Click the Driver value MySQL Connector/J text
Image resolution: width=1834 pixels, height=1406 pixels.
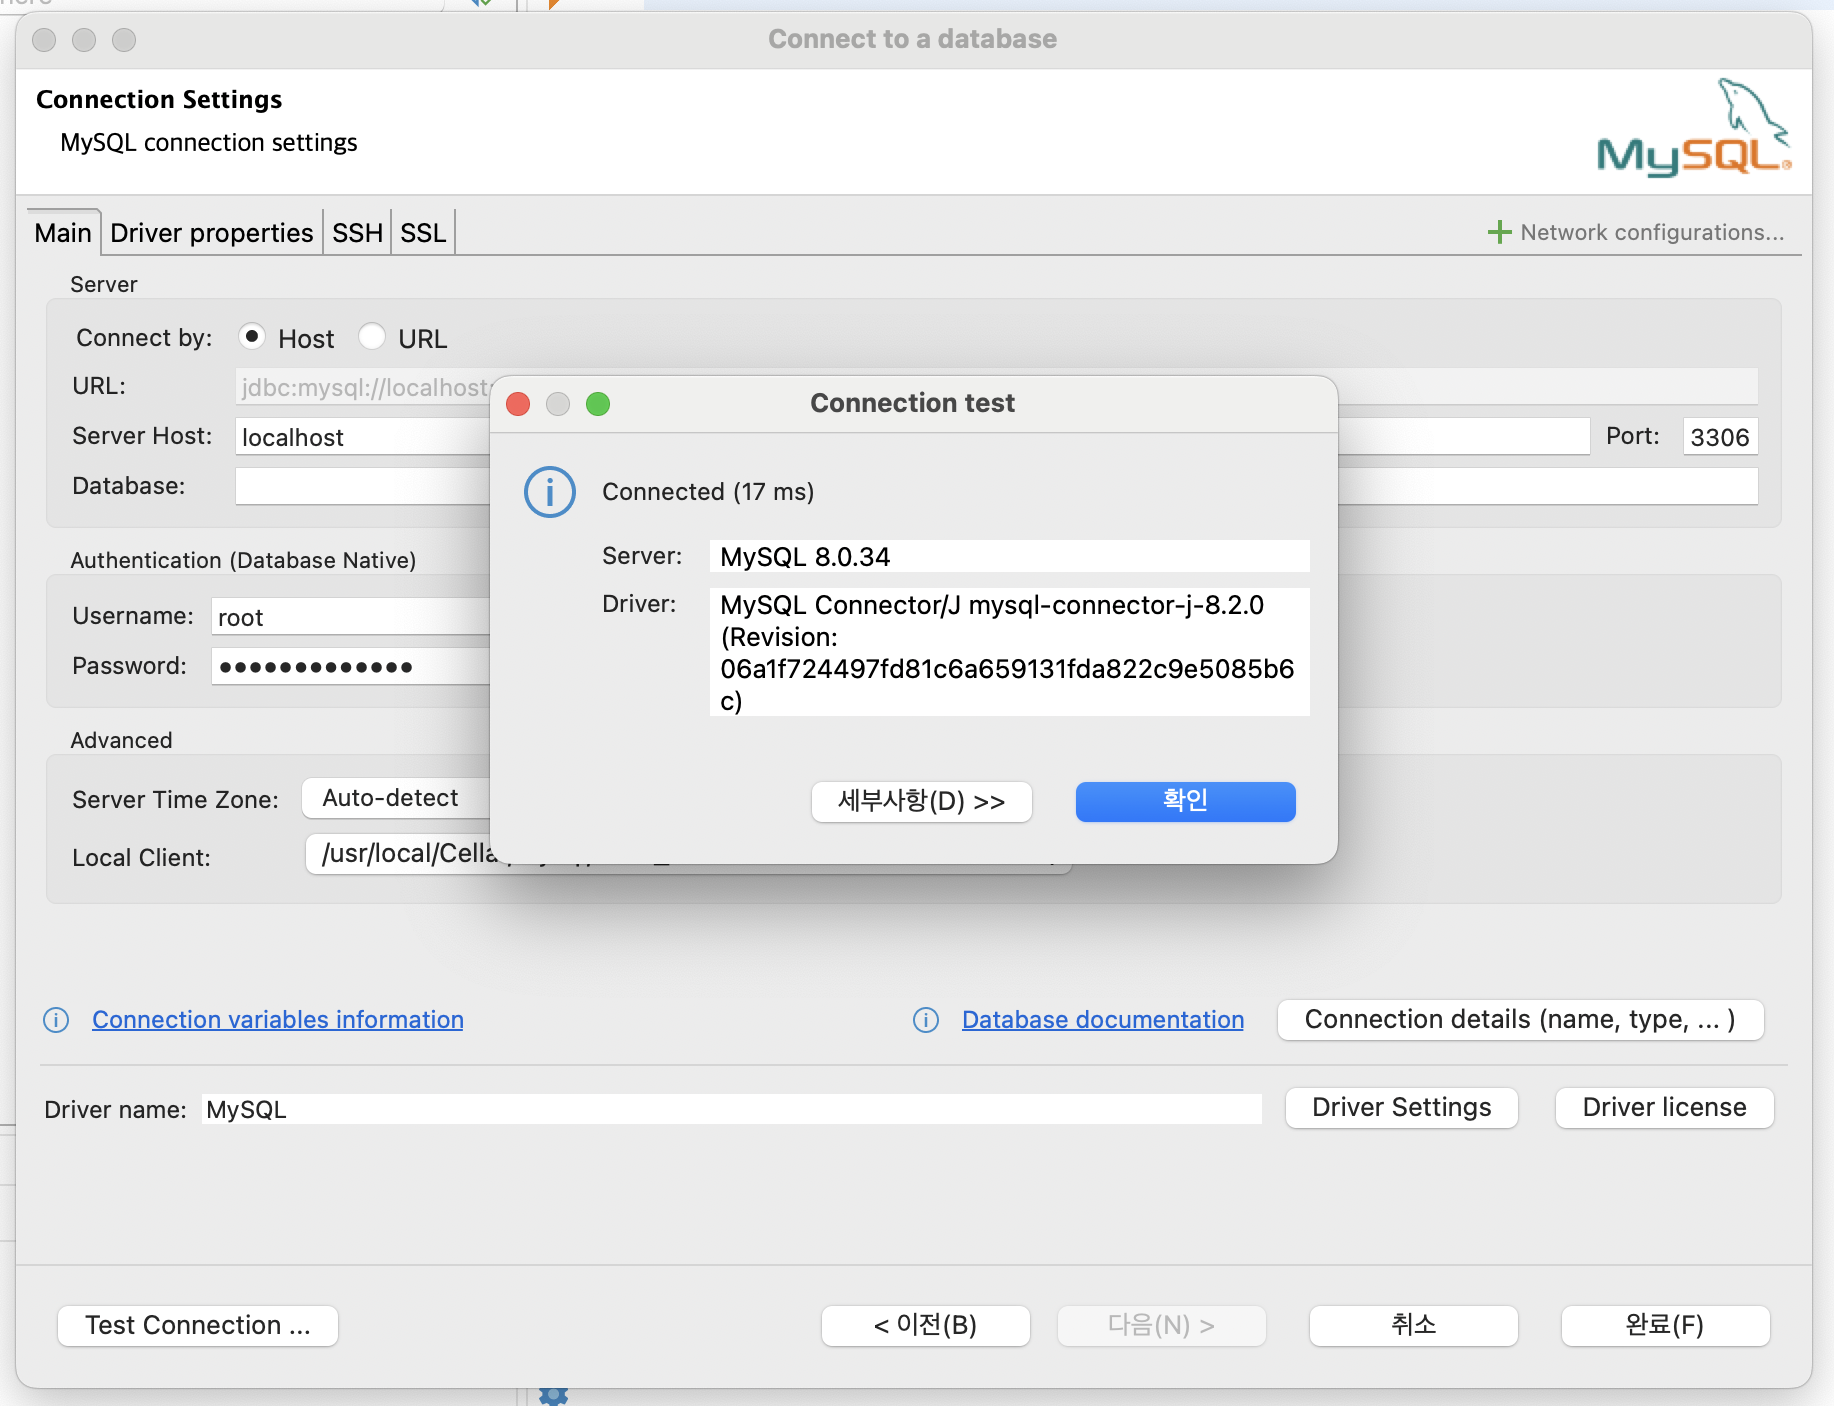(1010, 652)
